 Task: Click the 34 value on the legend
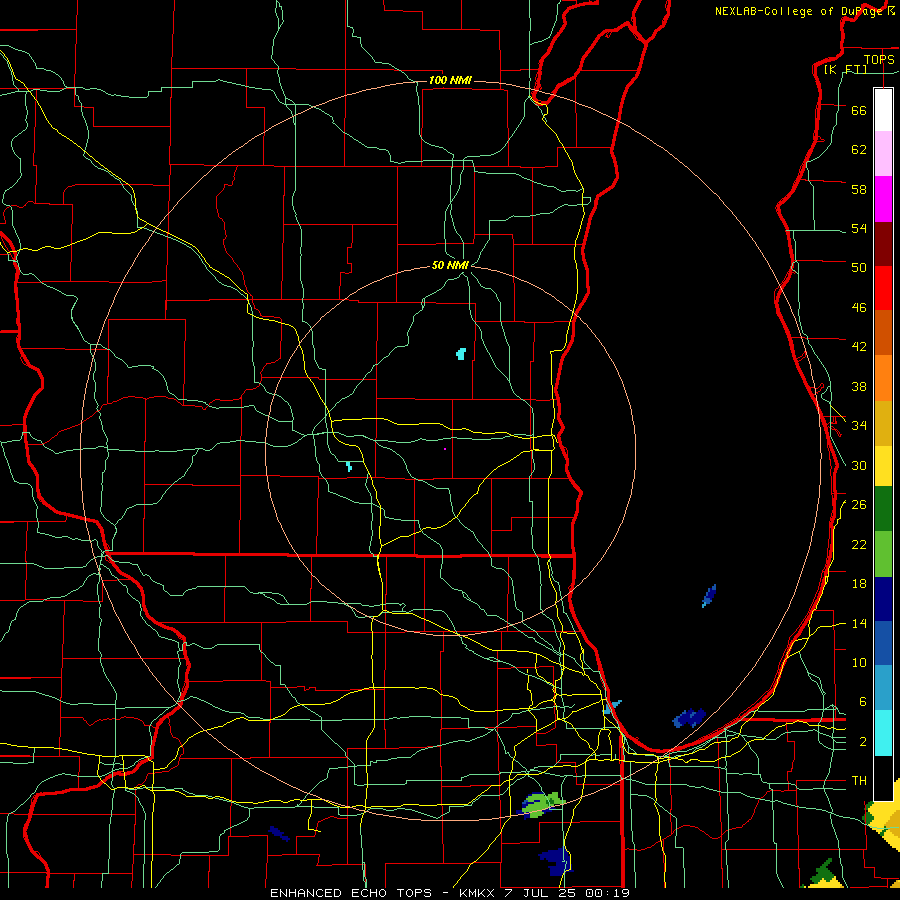coord(859,425)
